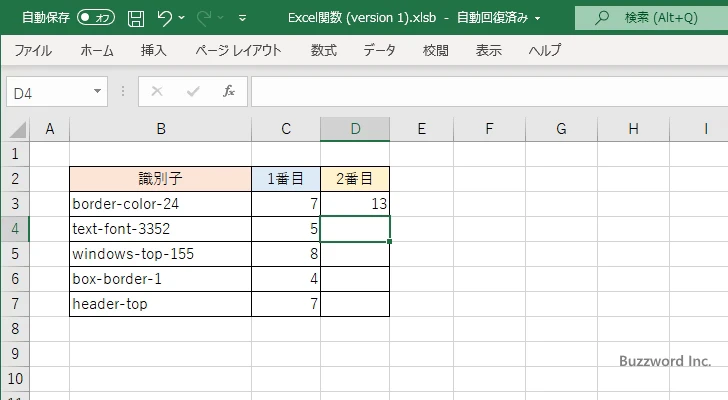Click the formula bar resize dots handle
Image resolution: width=728 pixels, height=400 pixels.
tap(123, 91)
